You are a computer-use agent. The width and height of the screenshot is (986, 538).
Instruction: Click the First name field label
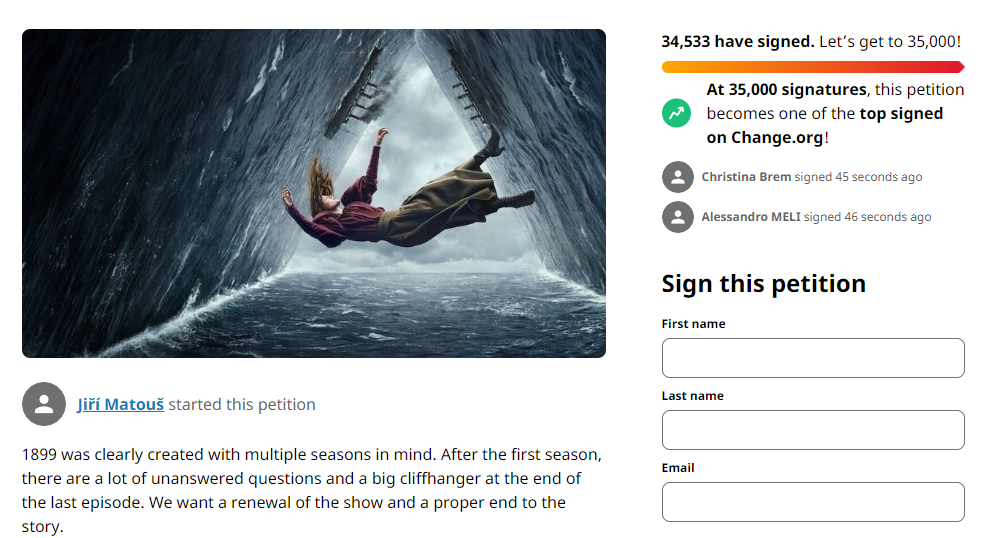point(694,324)
